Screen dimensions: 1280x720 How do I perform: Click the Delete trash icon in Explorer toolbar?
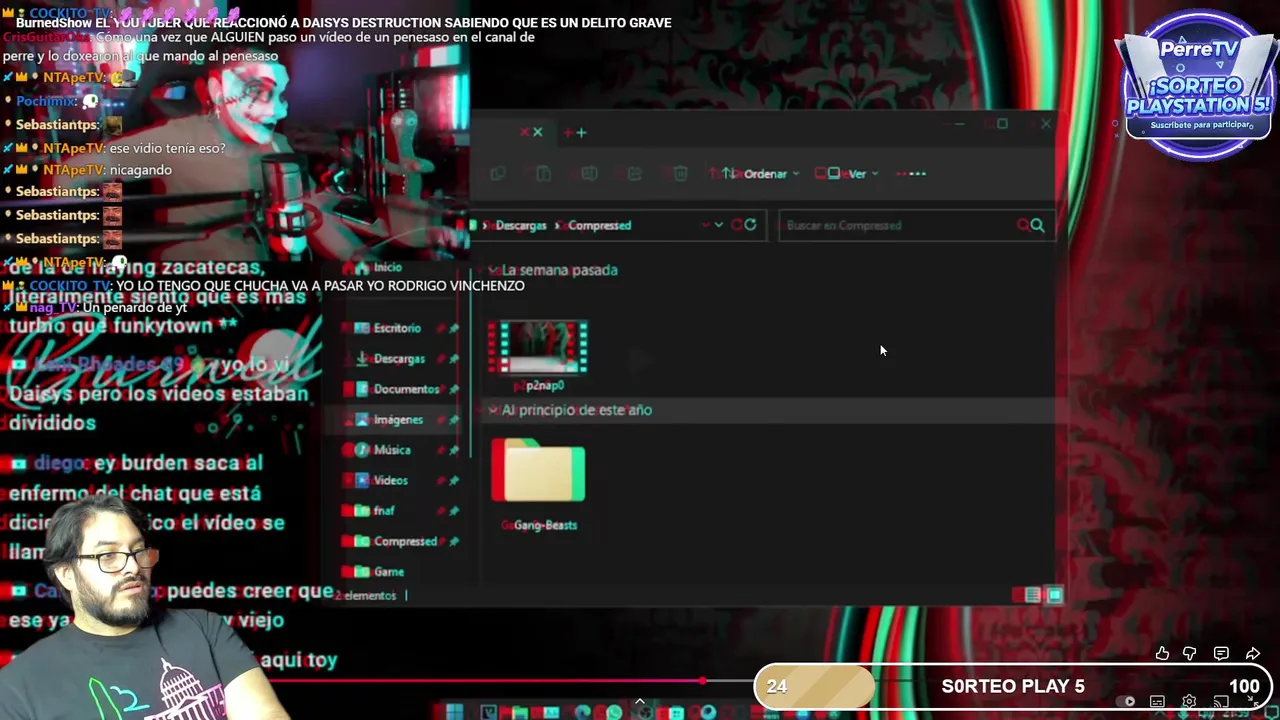[x=681, y=174]
